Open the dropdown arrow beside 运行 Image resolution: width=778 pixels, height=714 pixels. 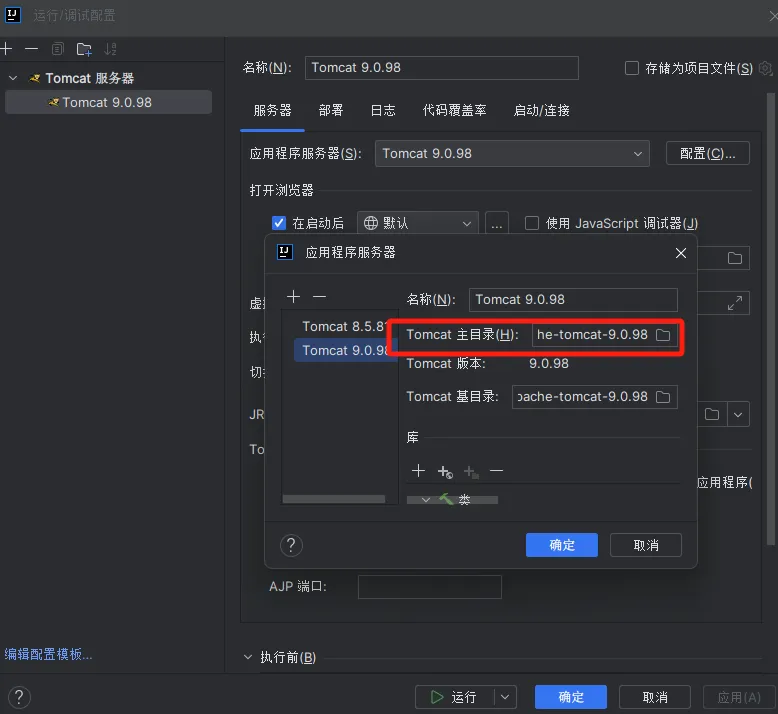tap(505, 697)
